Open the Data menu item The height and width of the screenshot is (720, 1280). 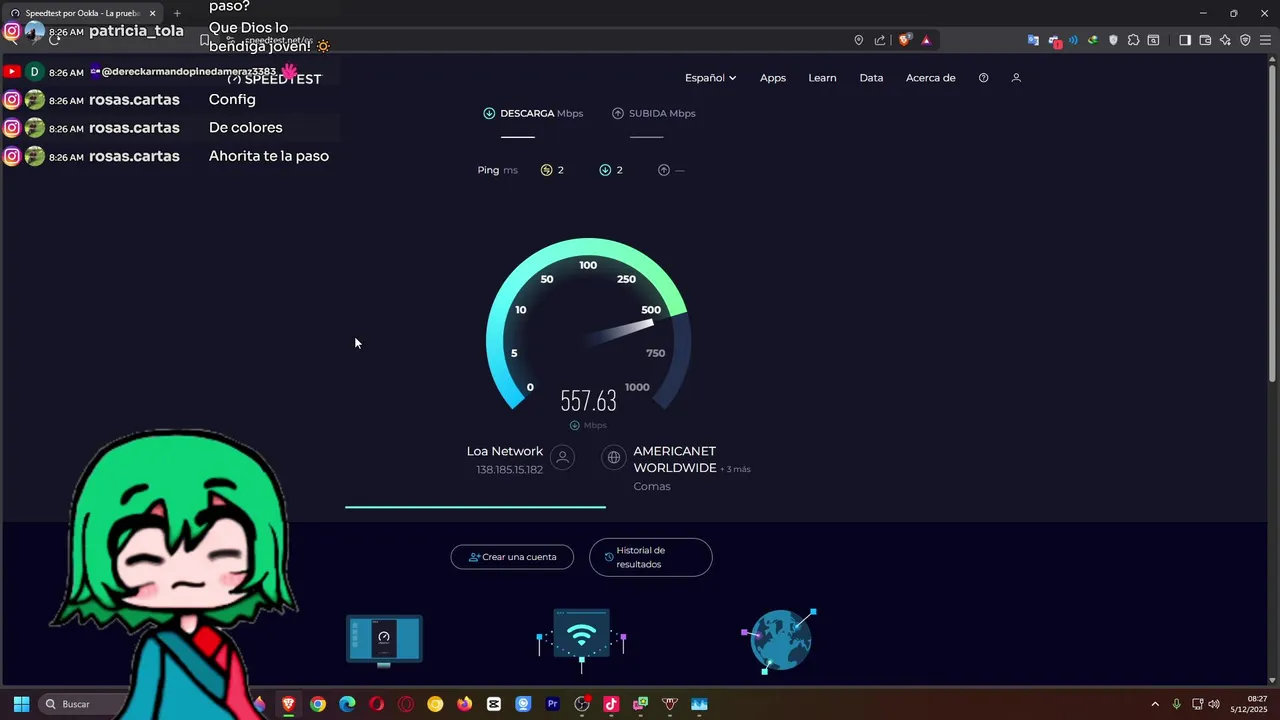click(x=871, y=78)
